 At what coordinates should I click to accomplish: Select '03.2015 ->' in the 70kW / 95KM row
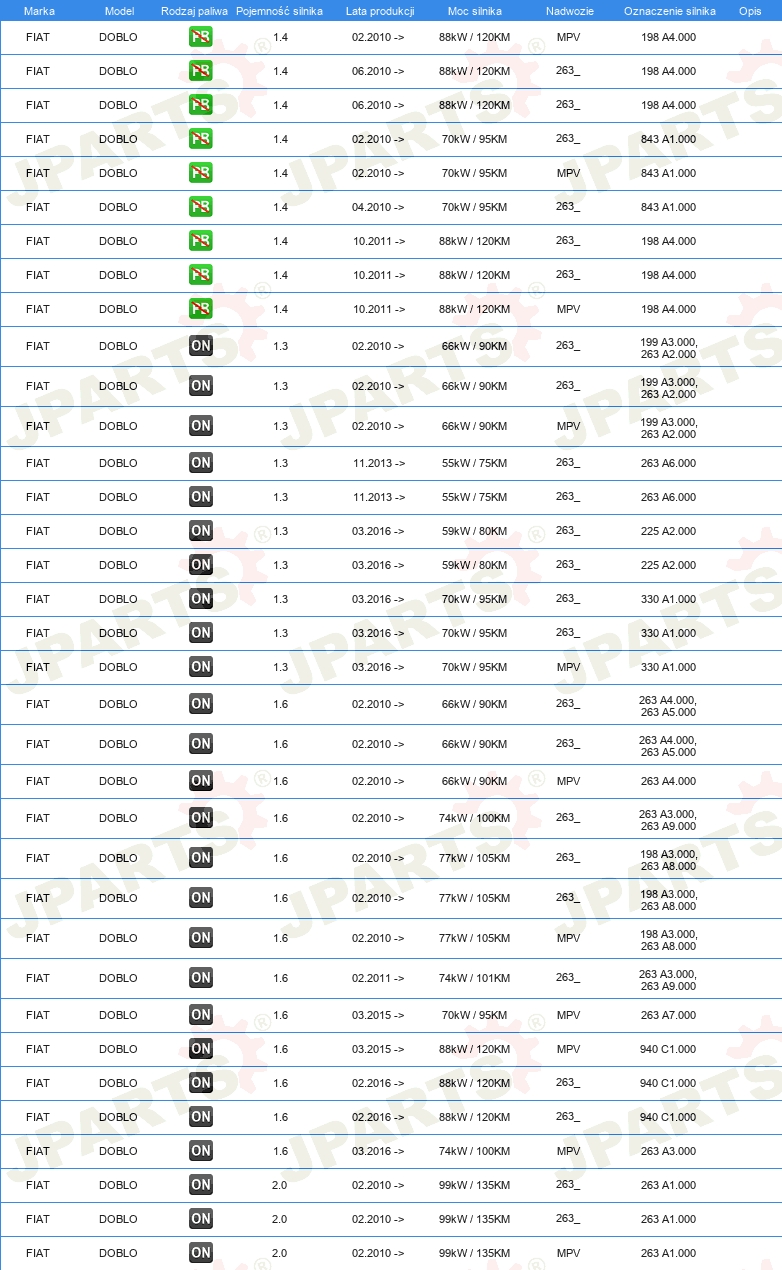pos(378,1015)
